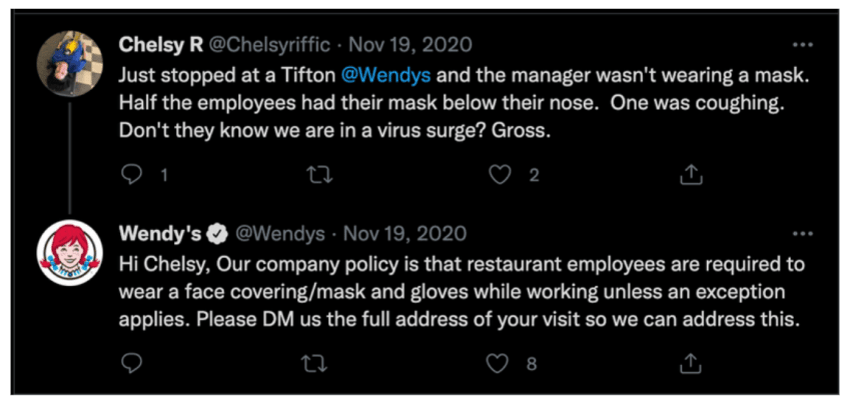Open the Chelsy R display name
The width and height of the screenshot is (850, 407).
pyautogui.click(x=160, y=45)
